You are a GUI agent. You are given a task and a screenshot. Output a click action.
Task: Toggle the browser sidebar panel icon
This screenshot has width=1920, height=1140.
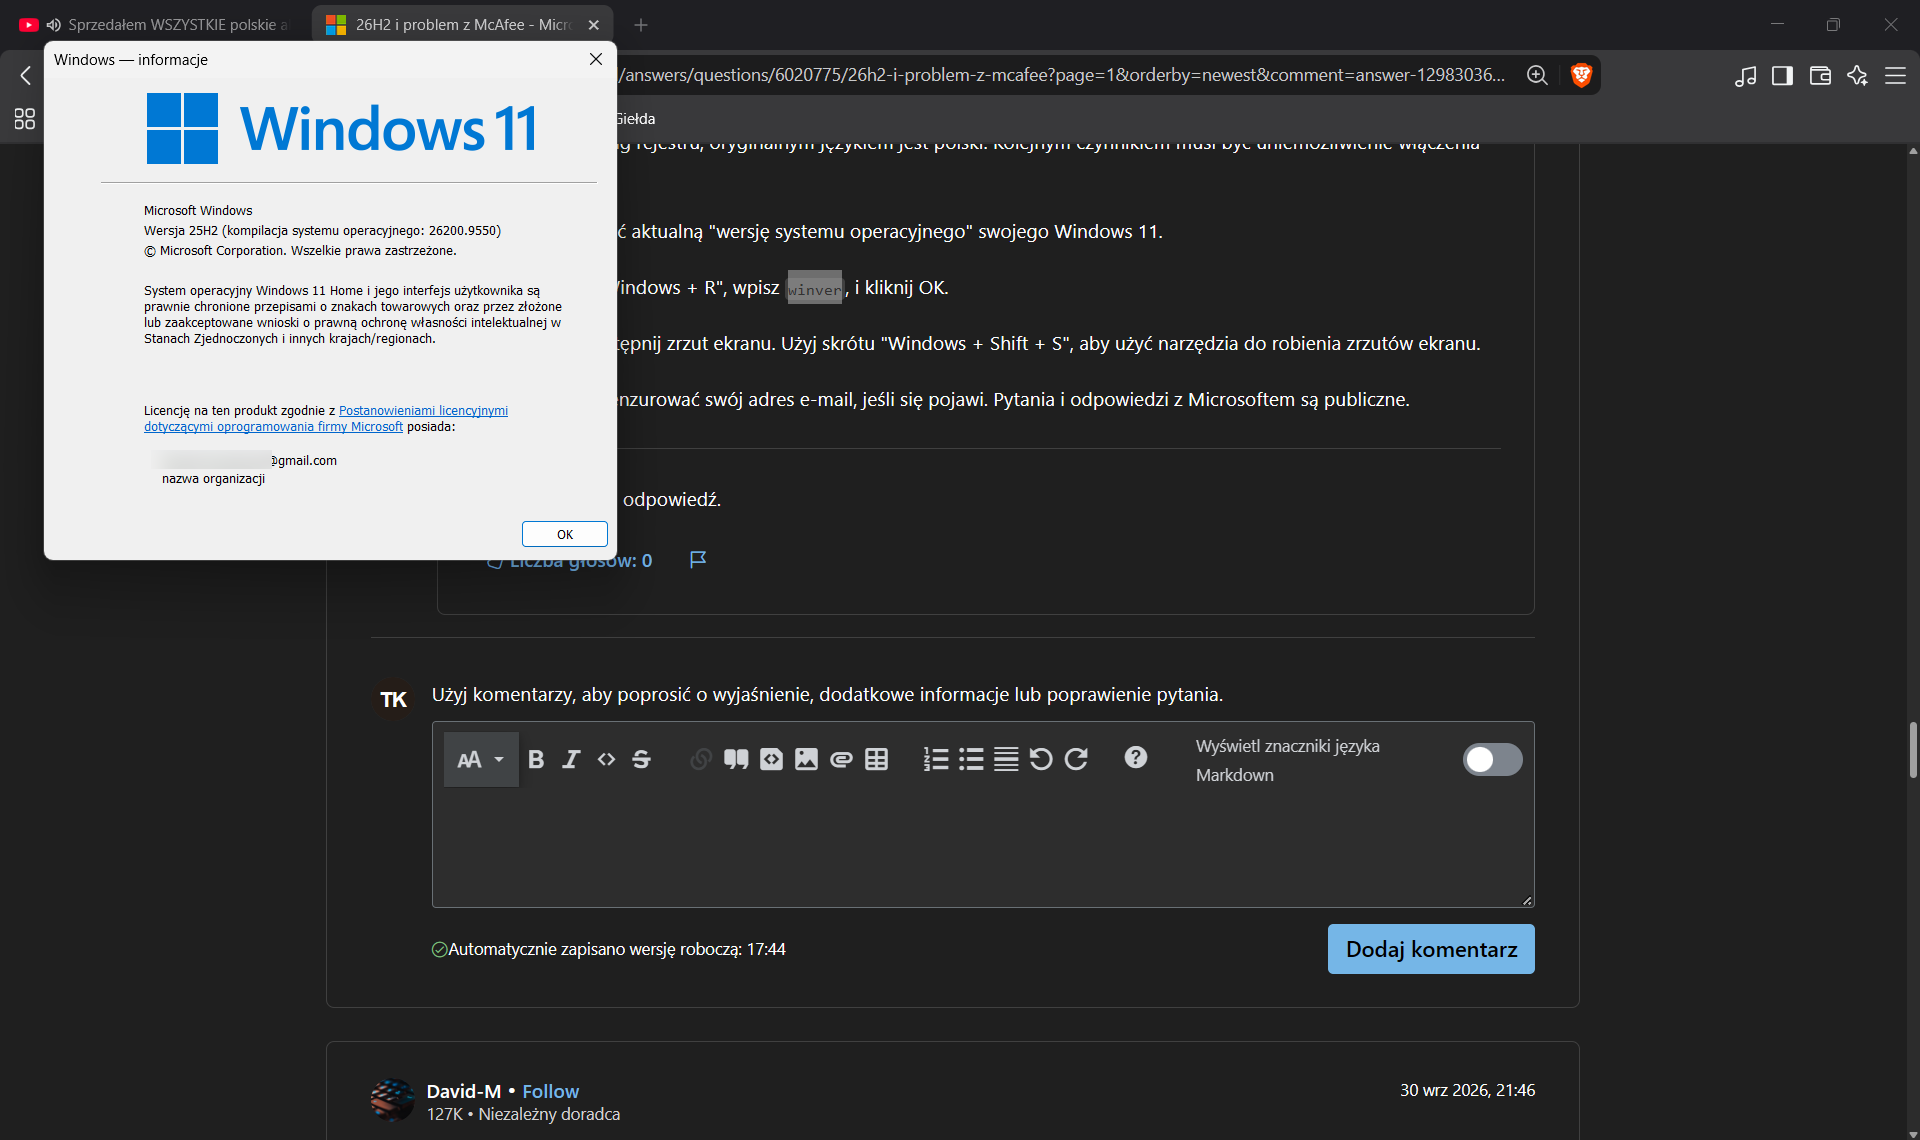coord(1782,76)
